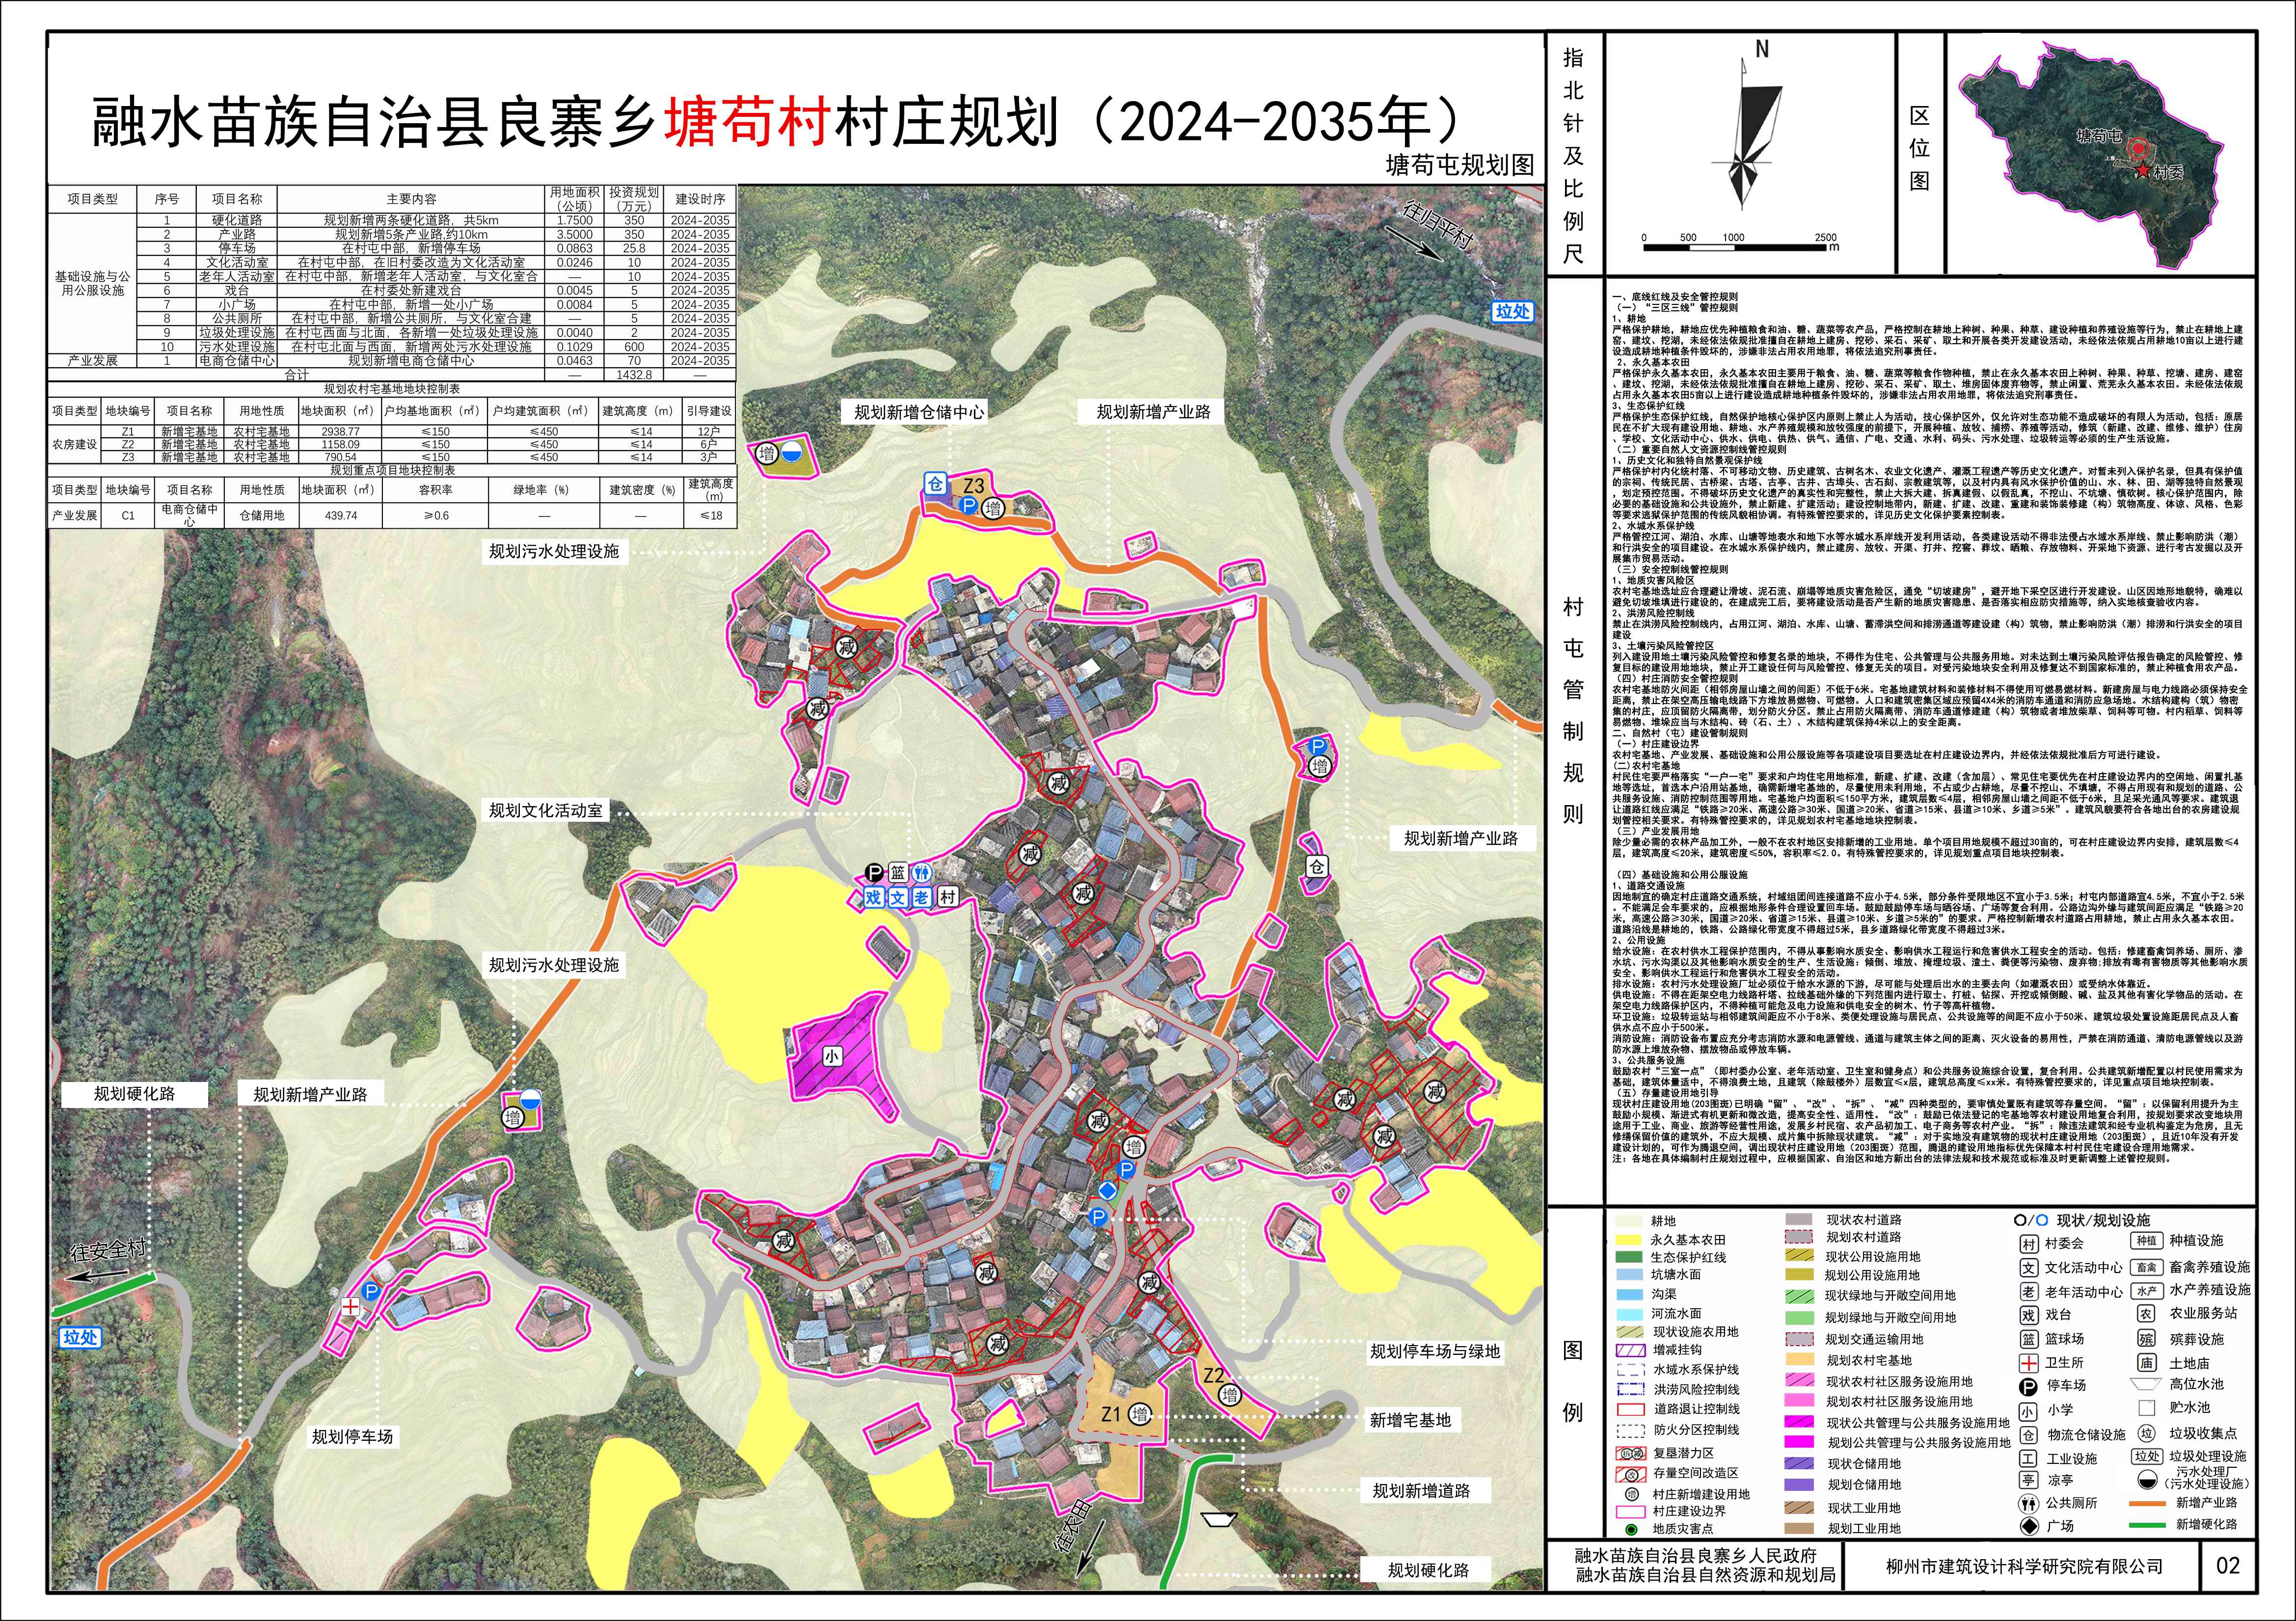Viewport: 2296px width, 1621px height.
Task: Click the 停车场 P icon in the legend
Action: pyautogui.click(x=2028, y=1386)
